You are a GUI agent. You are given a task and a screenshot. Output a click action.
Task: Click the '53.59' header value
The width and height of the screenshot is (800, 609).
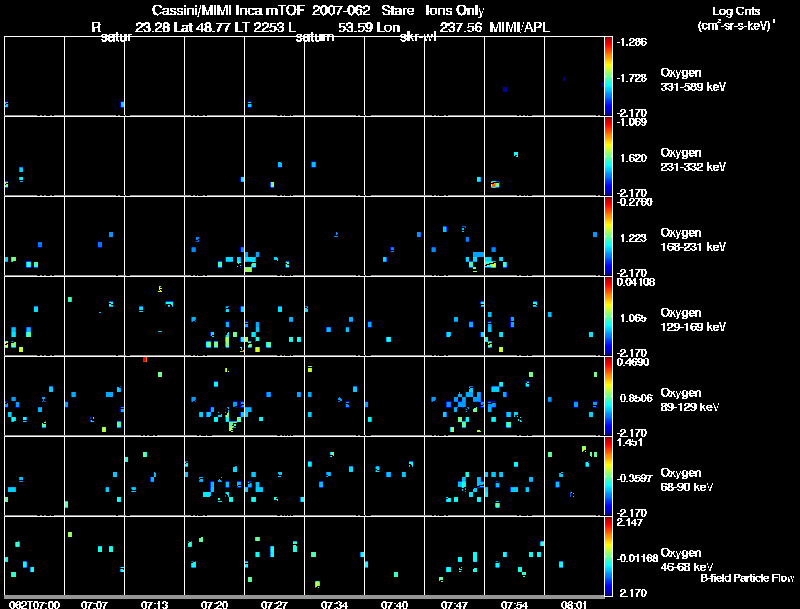354,27
